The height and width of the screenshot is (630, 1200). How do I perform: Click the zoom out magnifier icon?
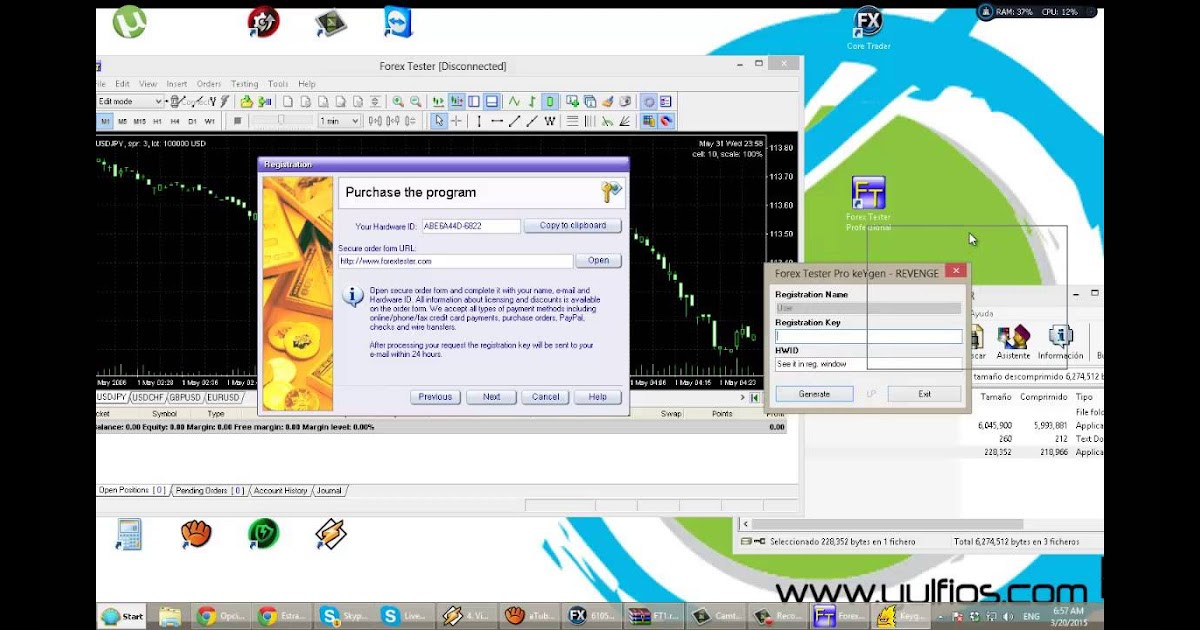tap(415, 102)
